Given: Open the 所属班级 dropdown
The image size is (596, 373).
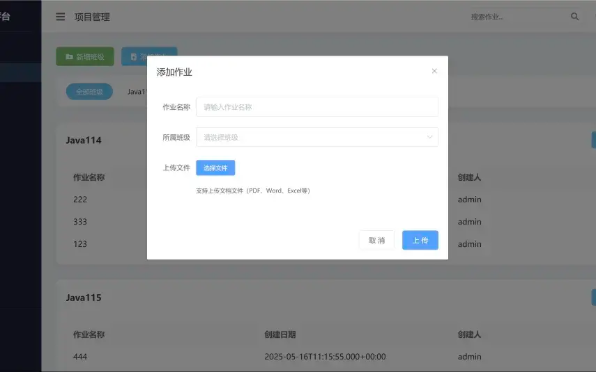Looking at the screenshot, I should point(317,137).
